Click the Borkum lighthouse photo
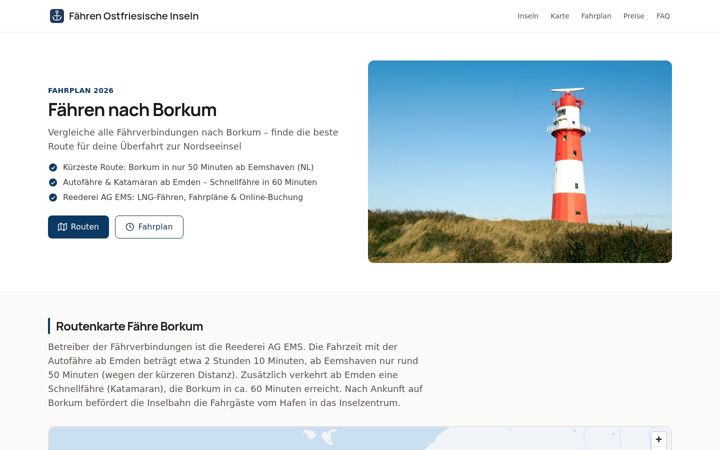Image resolution: width=720 pixels, height=450 pixels. click(x=520, y=162)
